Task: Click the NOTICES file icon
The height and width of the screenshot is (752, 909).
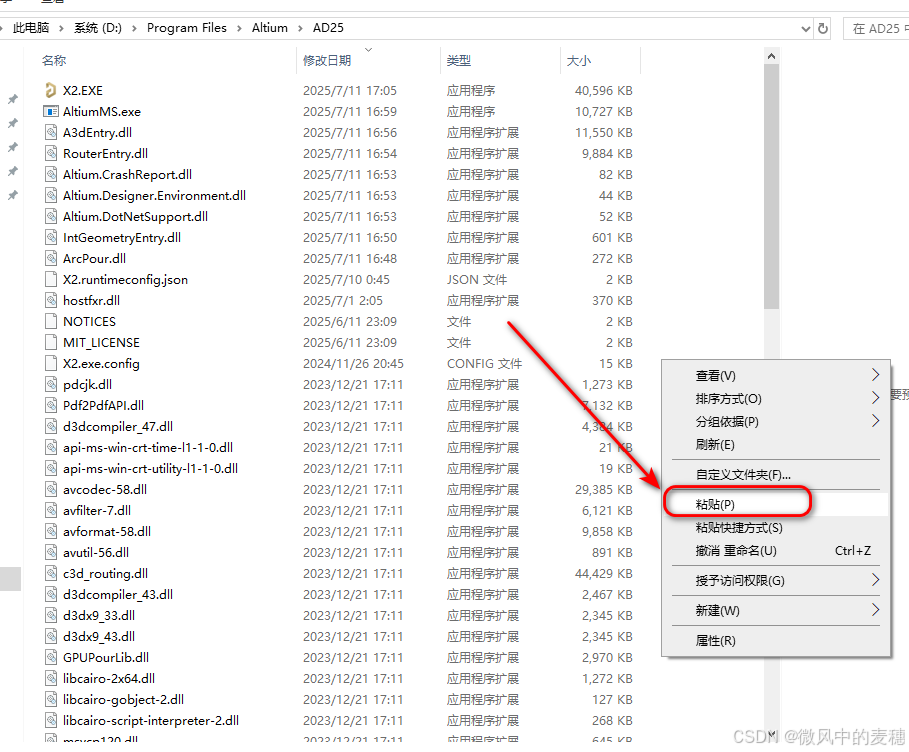Action: coord(51,321)
